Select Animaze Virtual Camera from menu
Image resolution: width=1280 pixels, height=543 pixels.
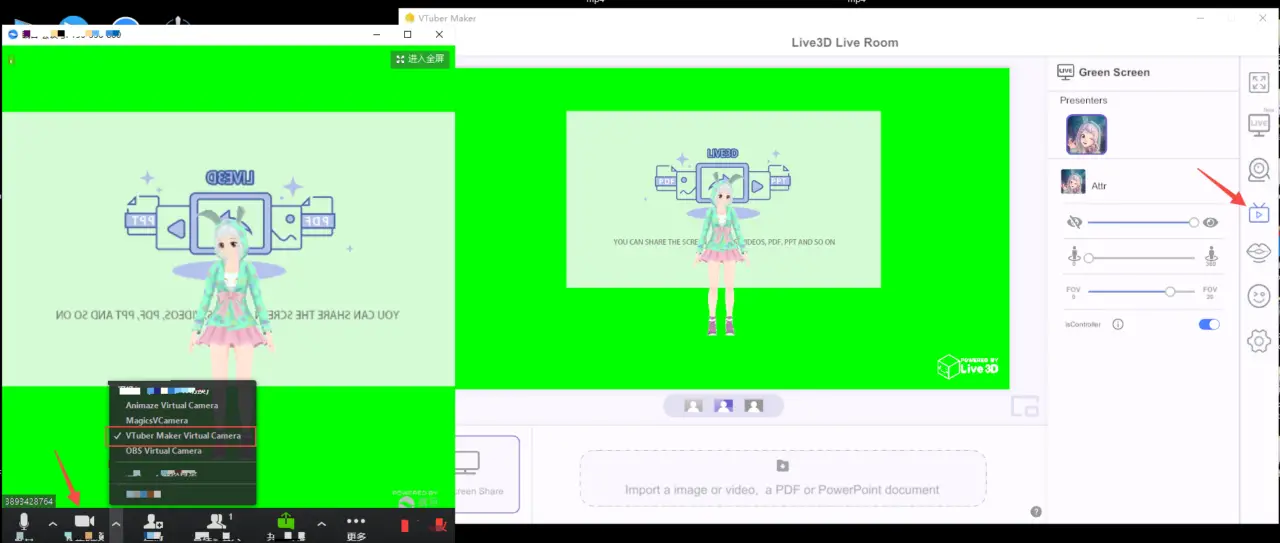pos(172,405)
